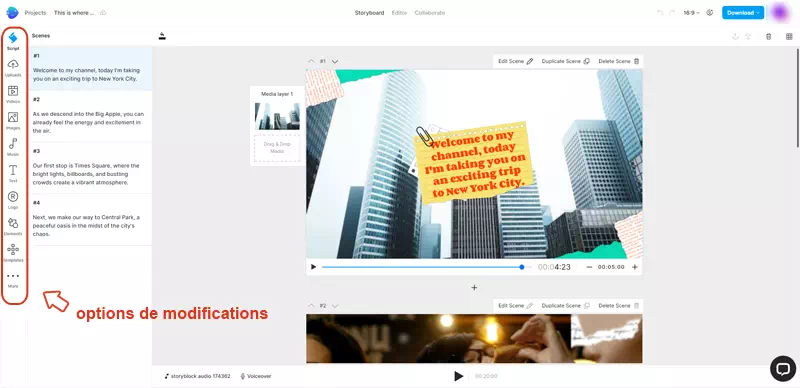Open the Voiceover option
The width and height of the screenshot is (800, 388).
tap(256, 376)
